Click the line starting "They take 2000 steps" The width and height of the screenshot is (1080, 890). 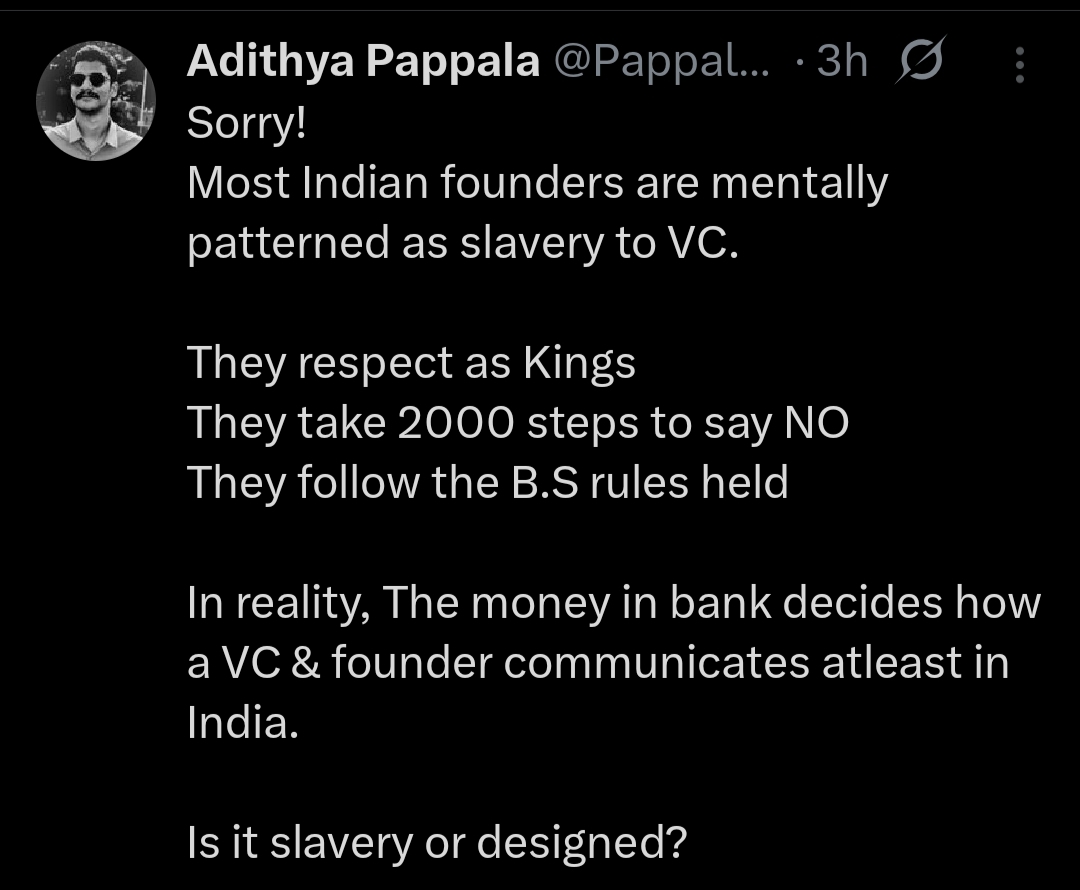pos(518,424)
